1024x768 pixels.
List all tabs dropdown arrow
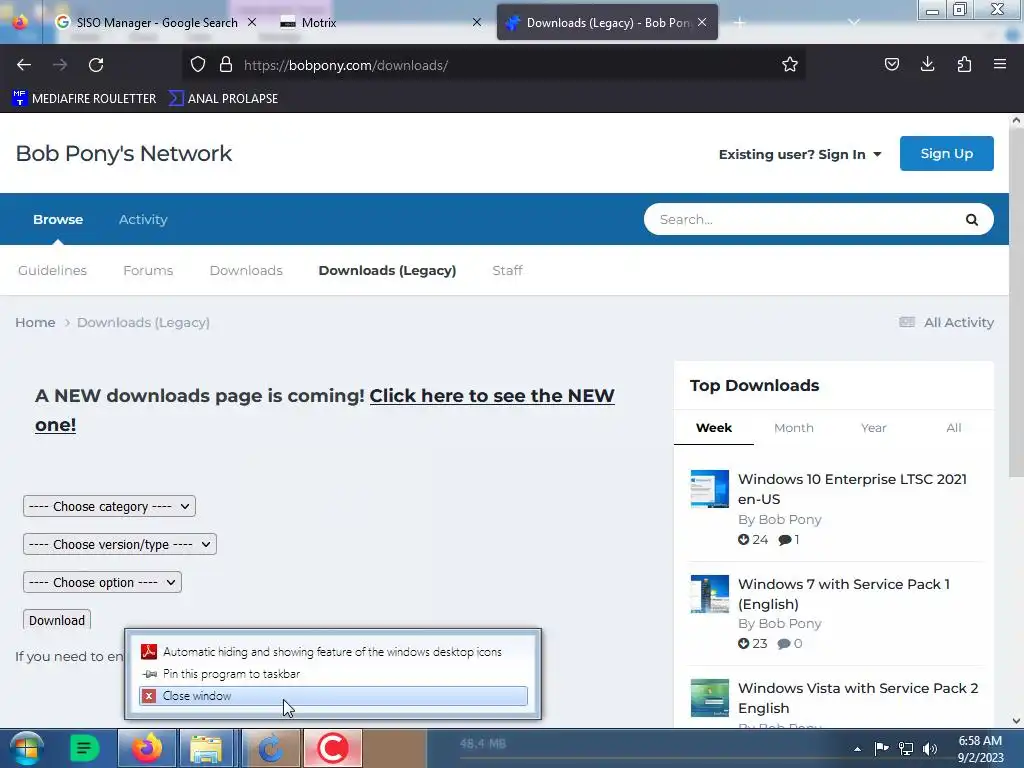coord(853,22)
